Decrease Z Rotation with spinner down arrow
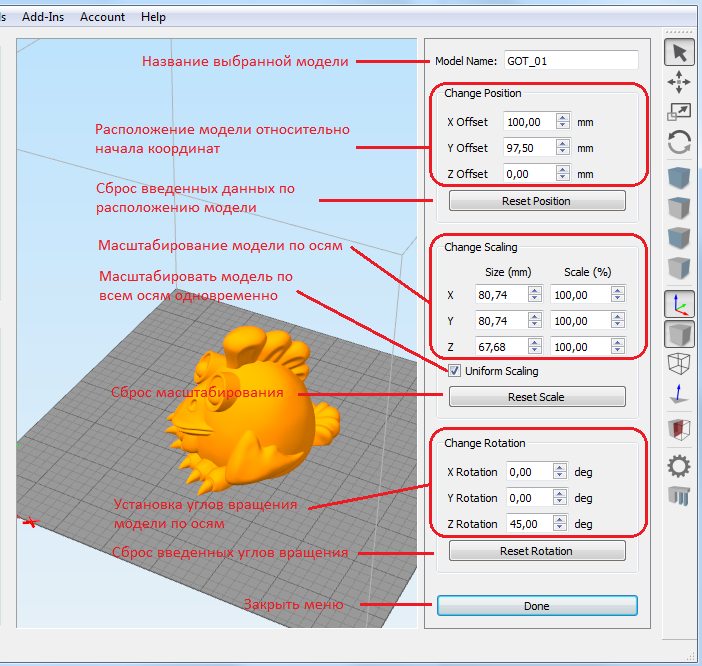The height and width of the screenshot is (666, 702). [560, 528]
